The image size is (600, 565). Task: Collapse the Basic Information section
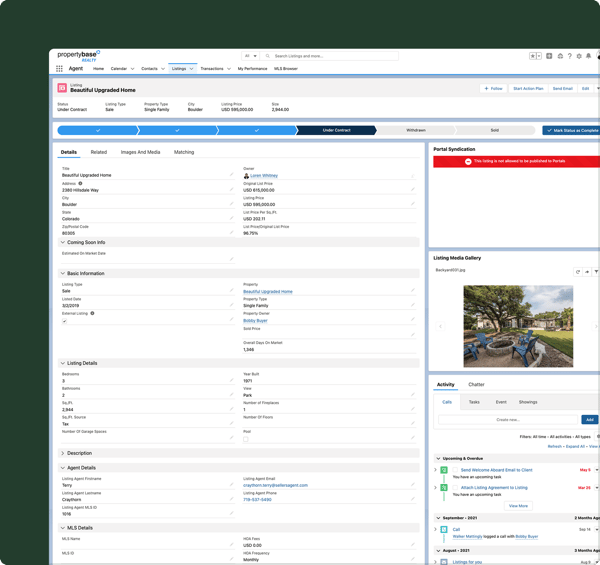pos(63,273)
